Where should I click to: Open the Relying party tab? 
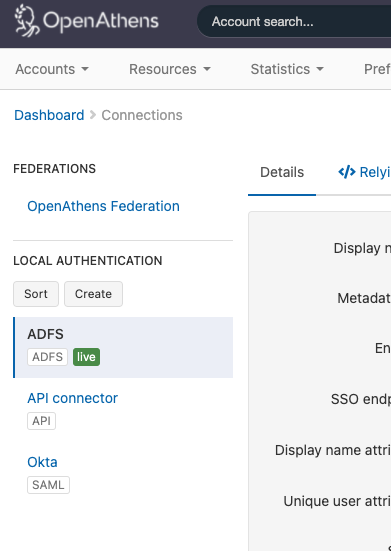364,173
